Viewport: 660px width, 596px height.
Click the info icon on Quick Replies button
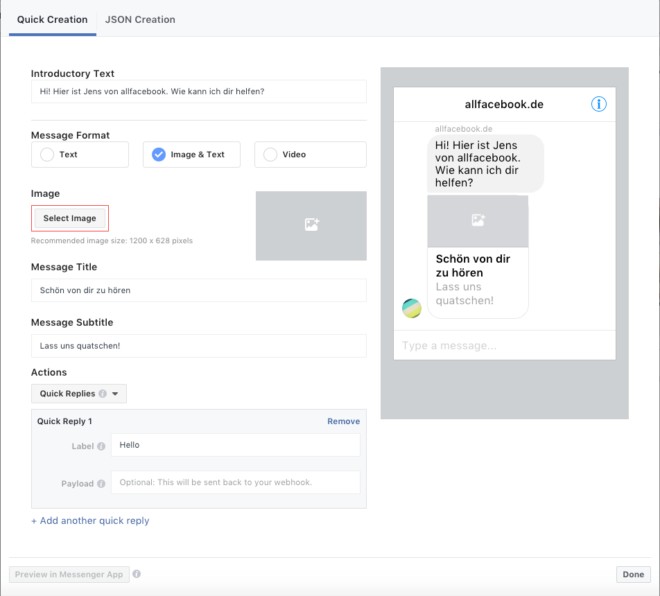103,394
